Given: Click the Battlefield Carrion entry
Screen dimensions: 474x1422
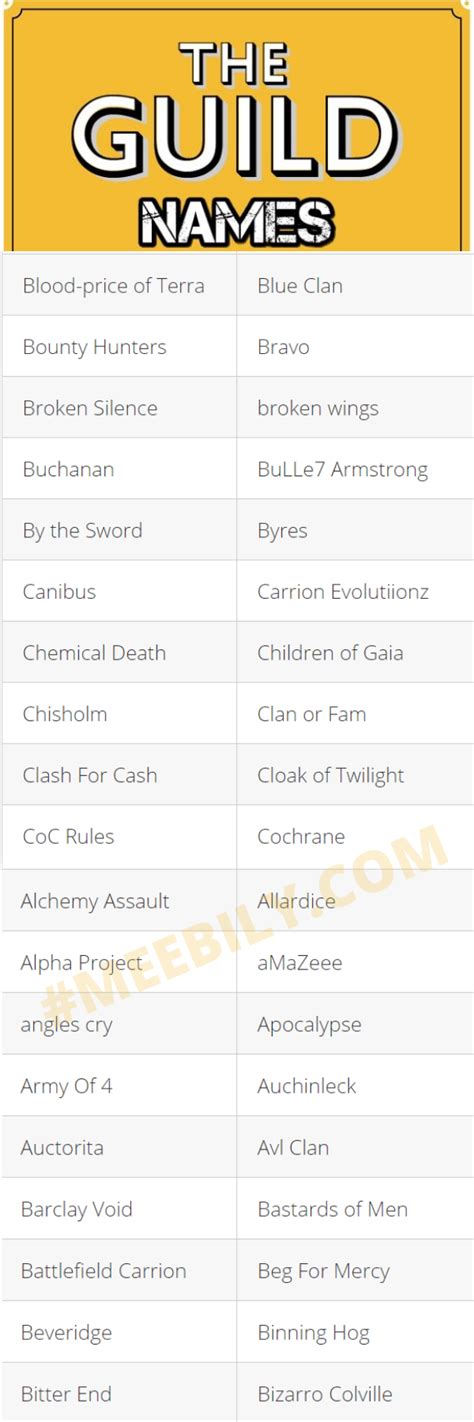Looking at the screenshot, I should click(x=119, y=1270).
